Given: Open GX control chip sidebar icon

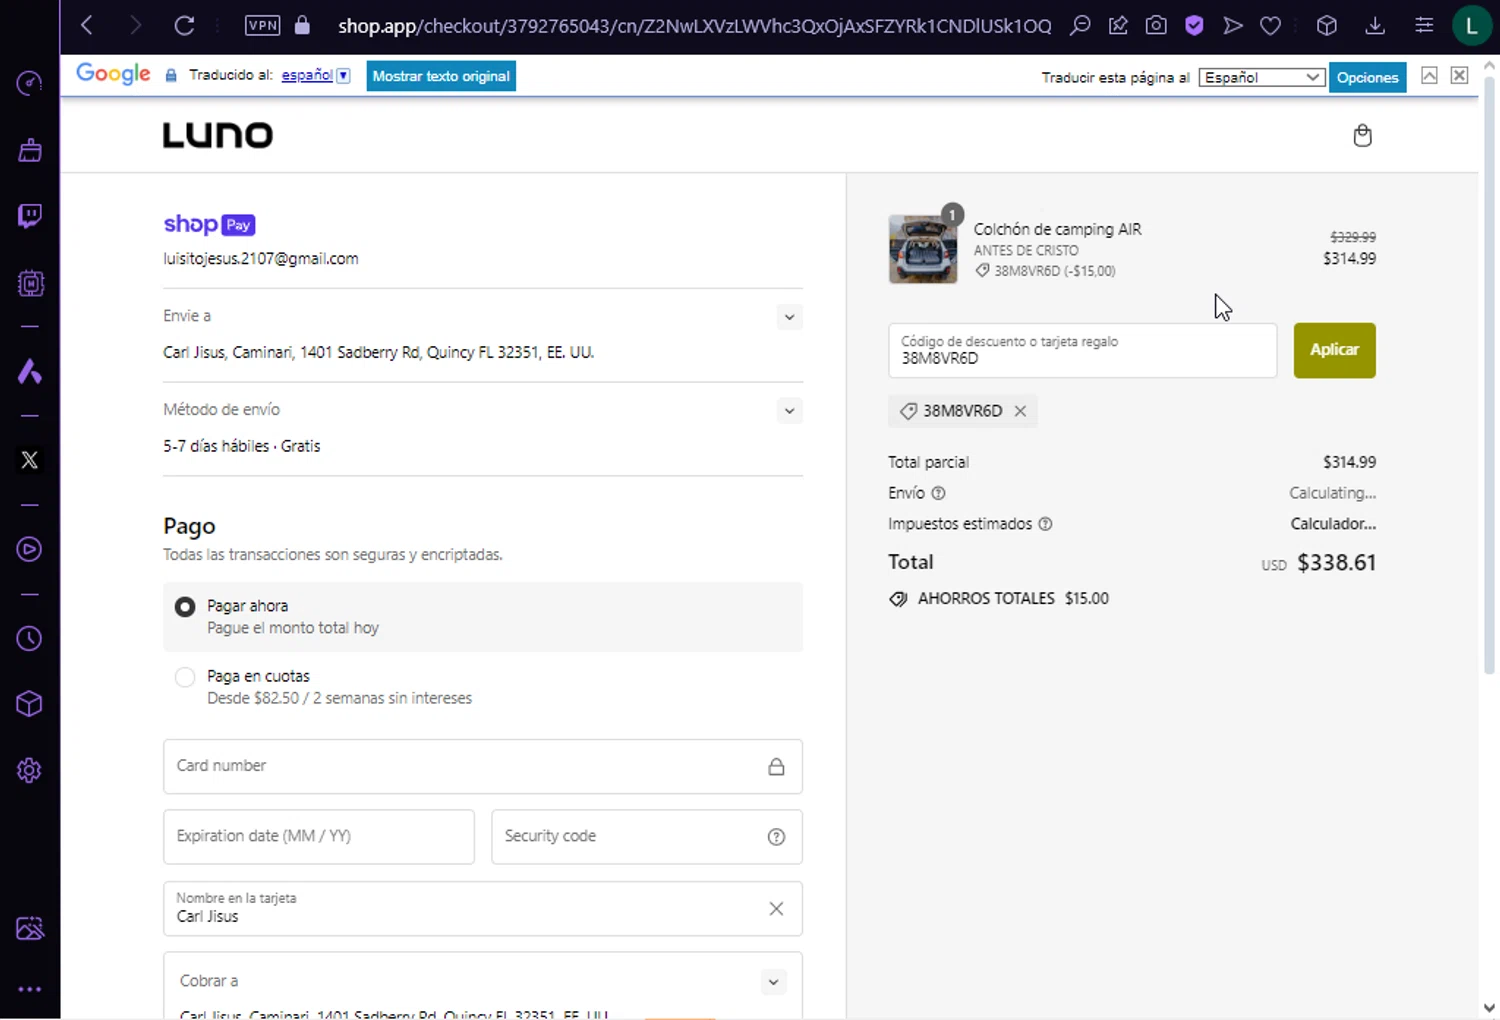Looking at the screenshot, I should point(30,284).
